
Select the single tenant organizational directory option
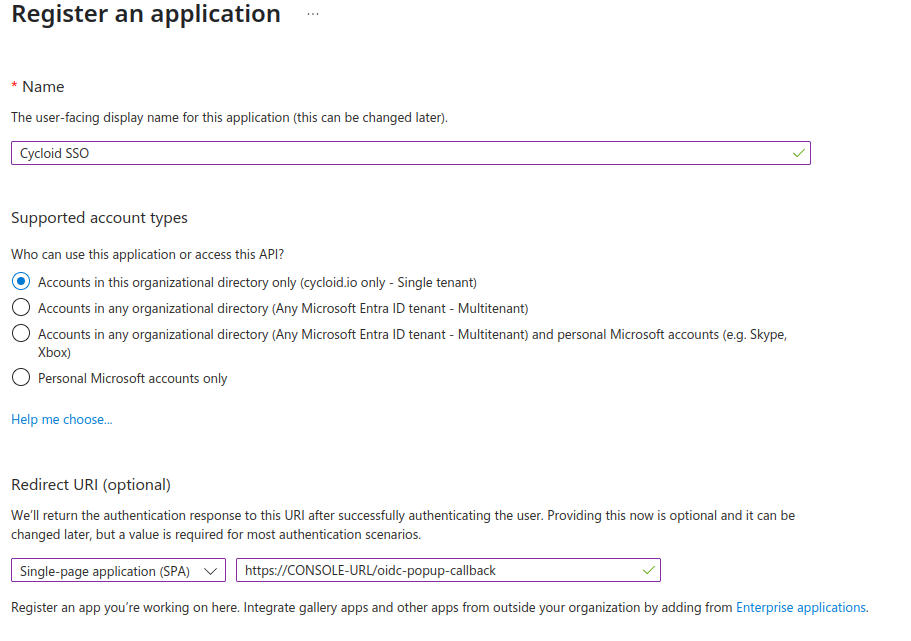click(x=21, y=282)
